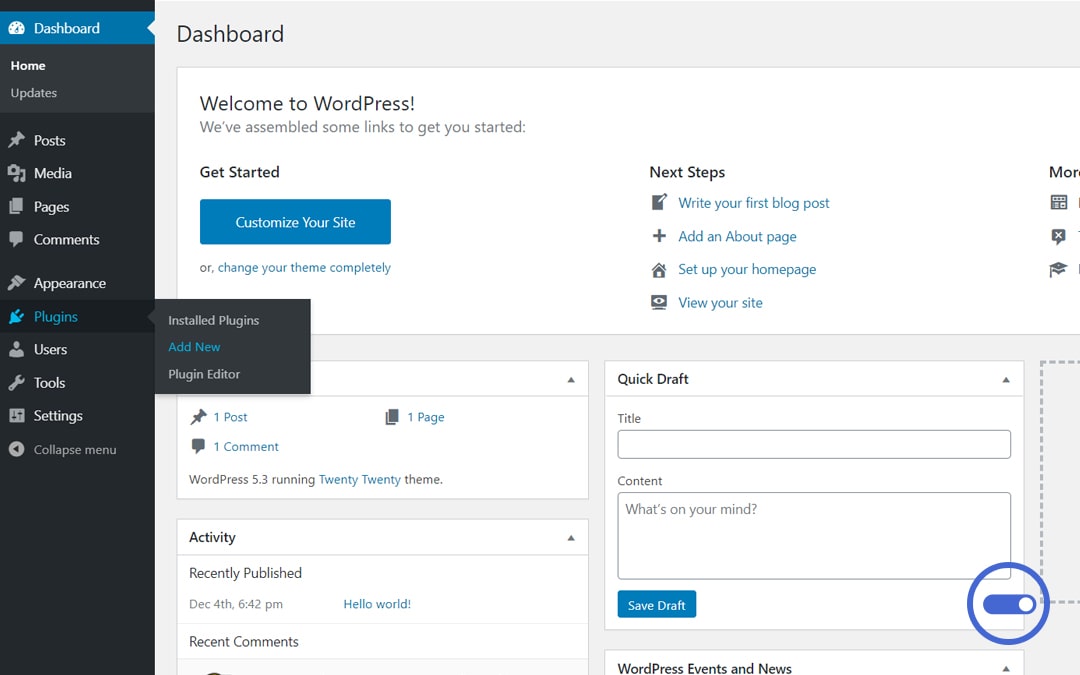Click the pages icon next to 1 Page
The width and height of the screenshot is (1080, 675).
click(x=392, y=417)
